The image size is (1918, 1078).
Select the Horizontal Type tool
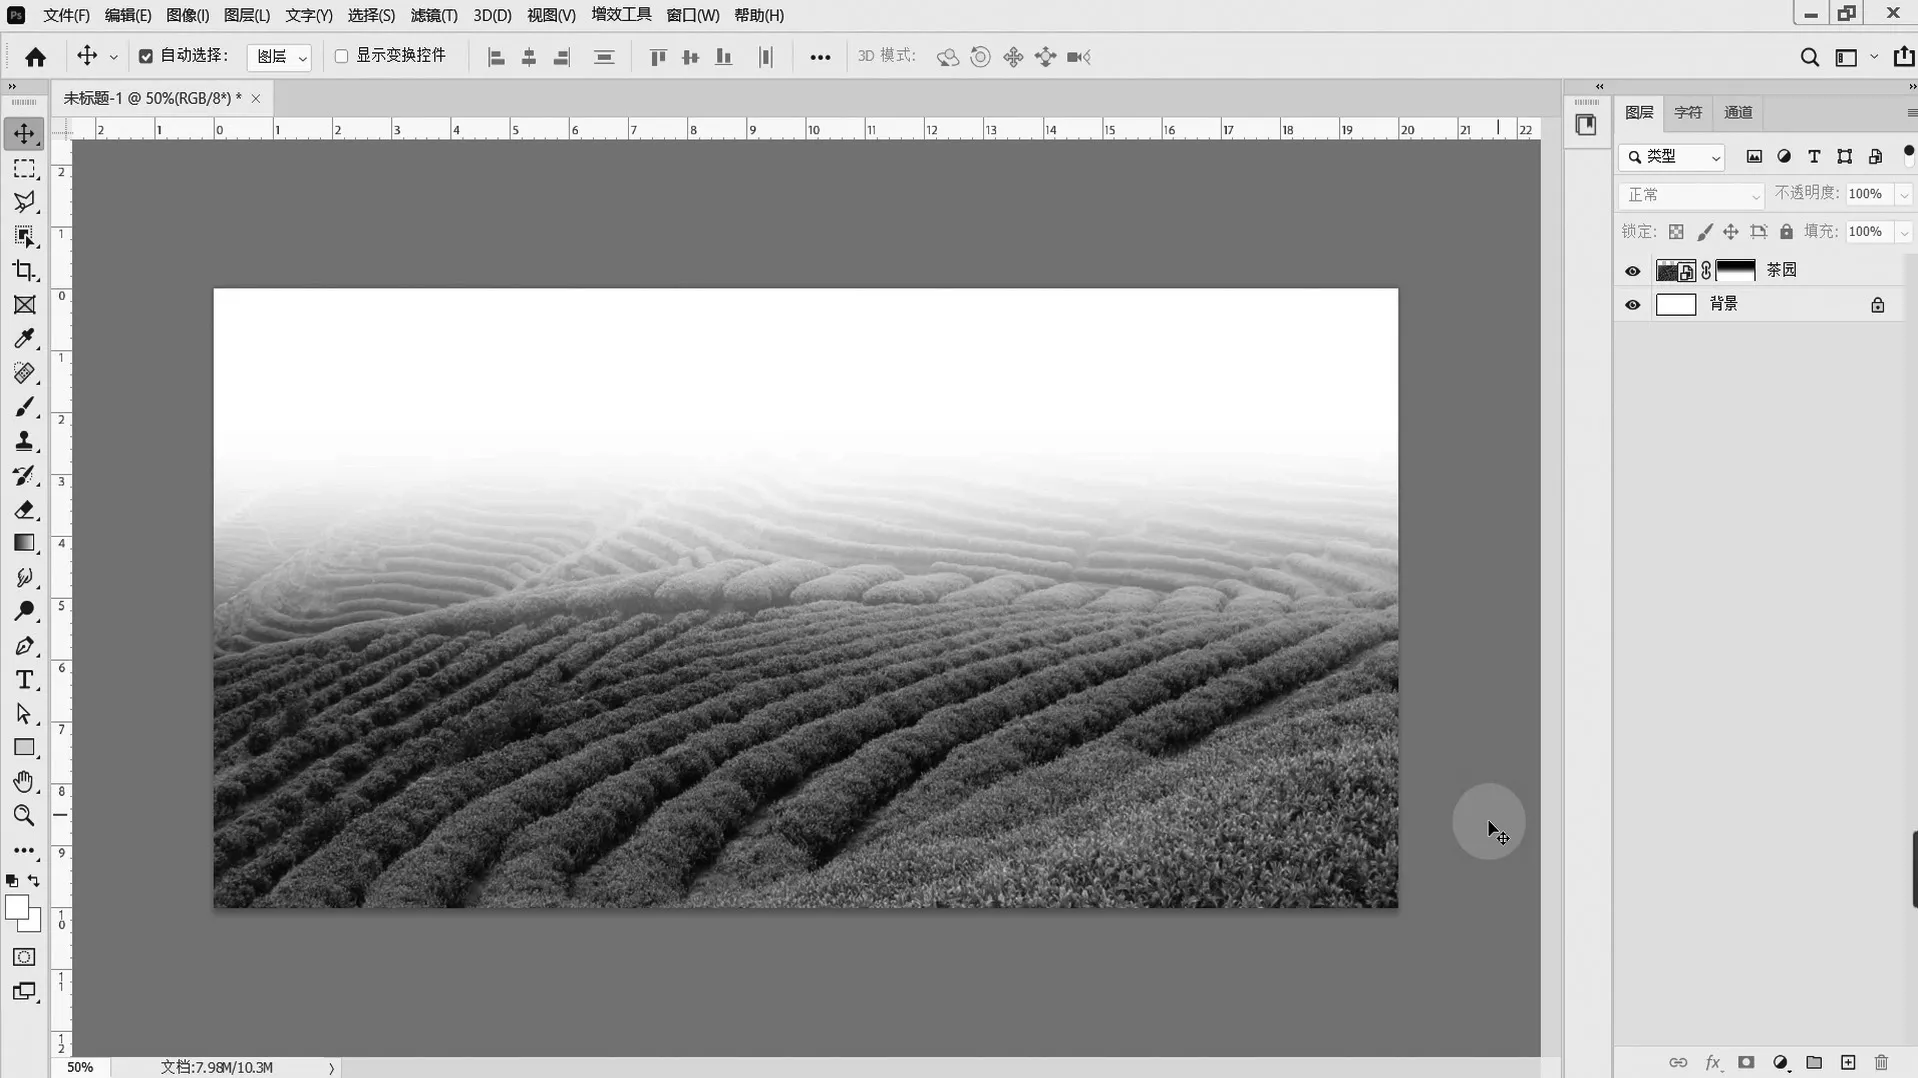point(24,680)
